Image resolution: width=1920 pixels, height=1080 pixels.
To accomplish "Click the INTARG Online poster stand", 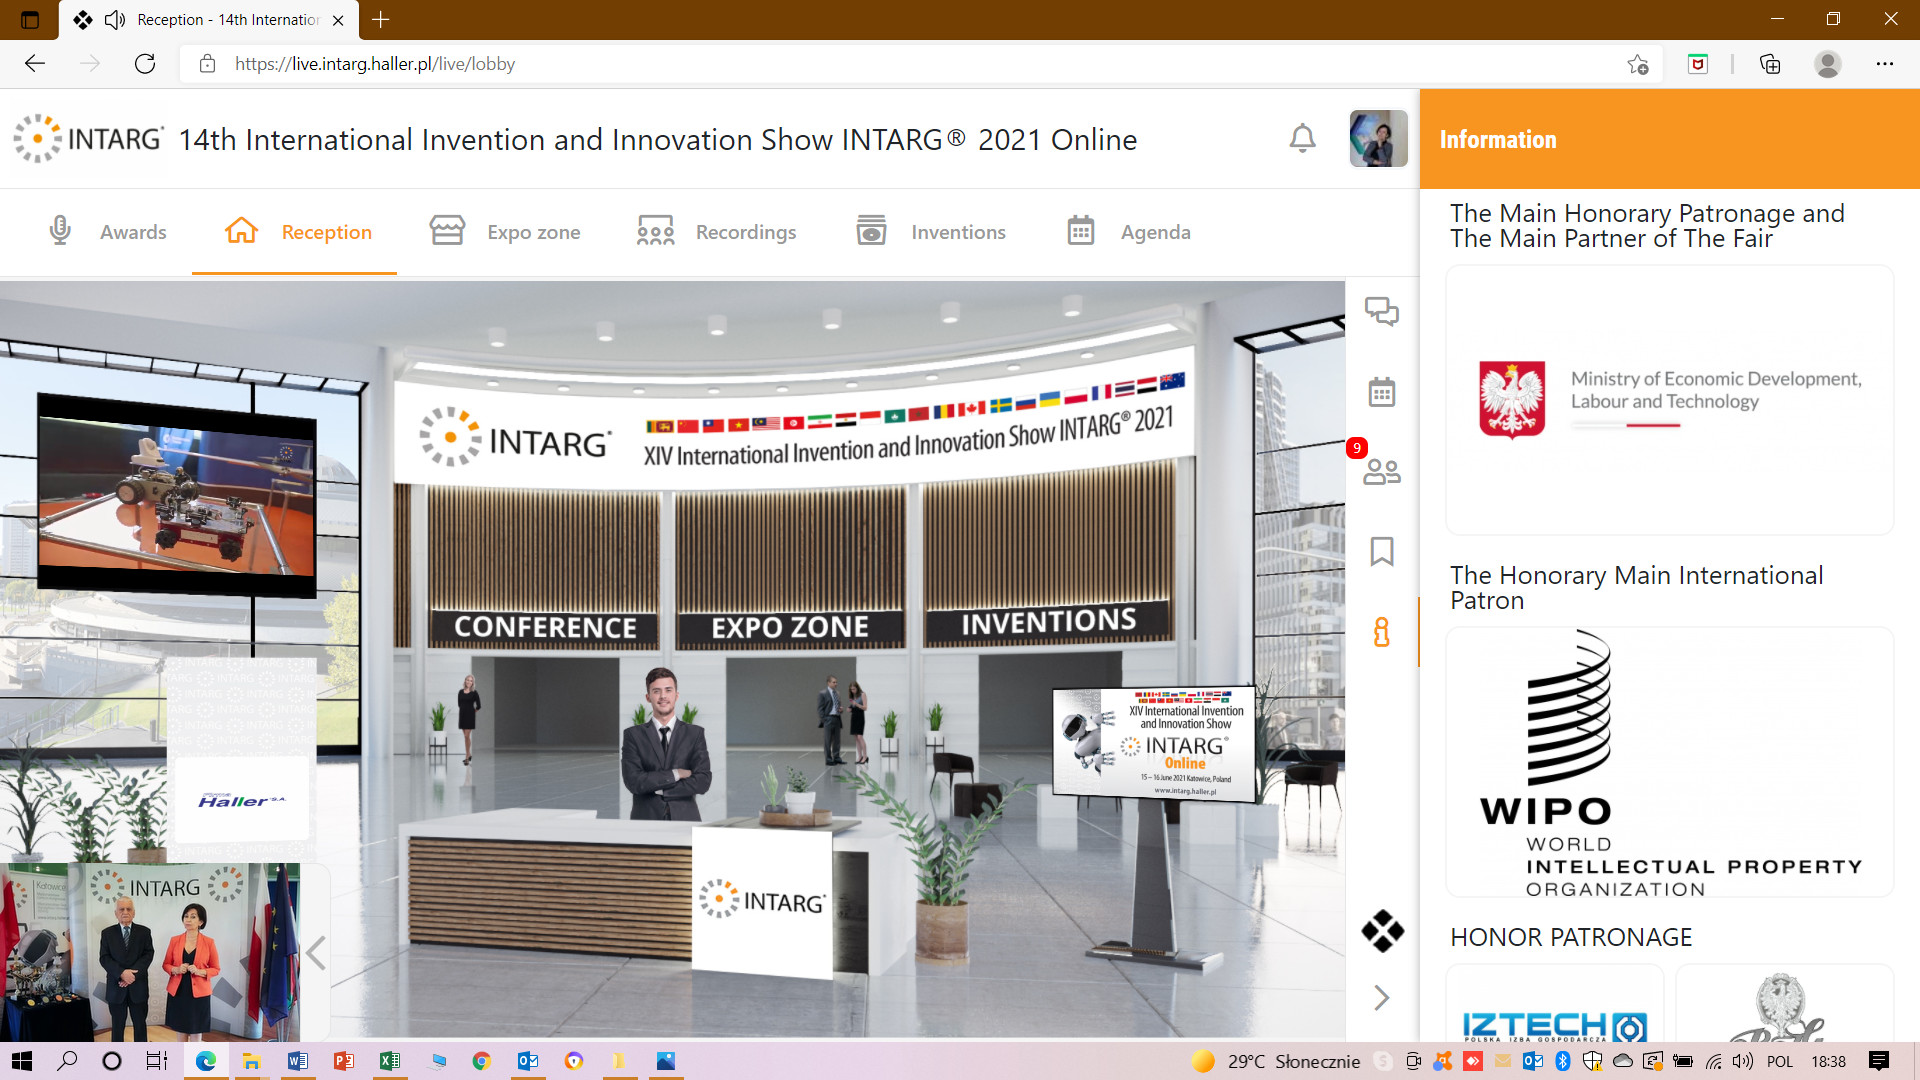I will (1154, 743).
